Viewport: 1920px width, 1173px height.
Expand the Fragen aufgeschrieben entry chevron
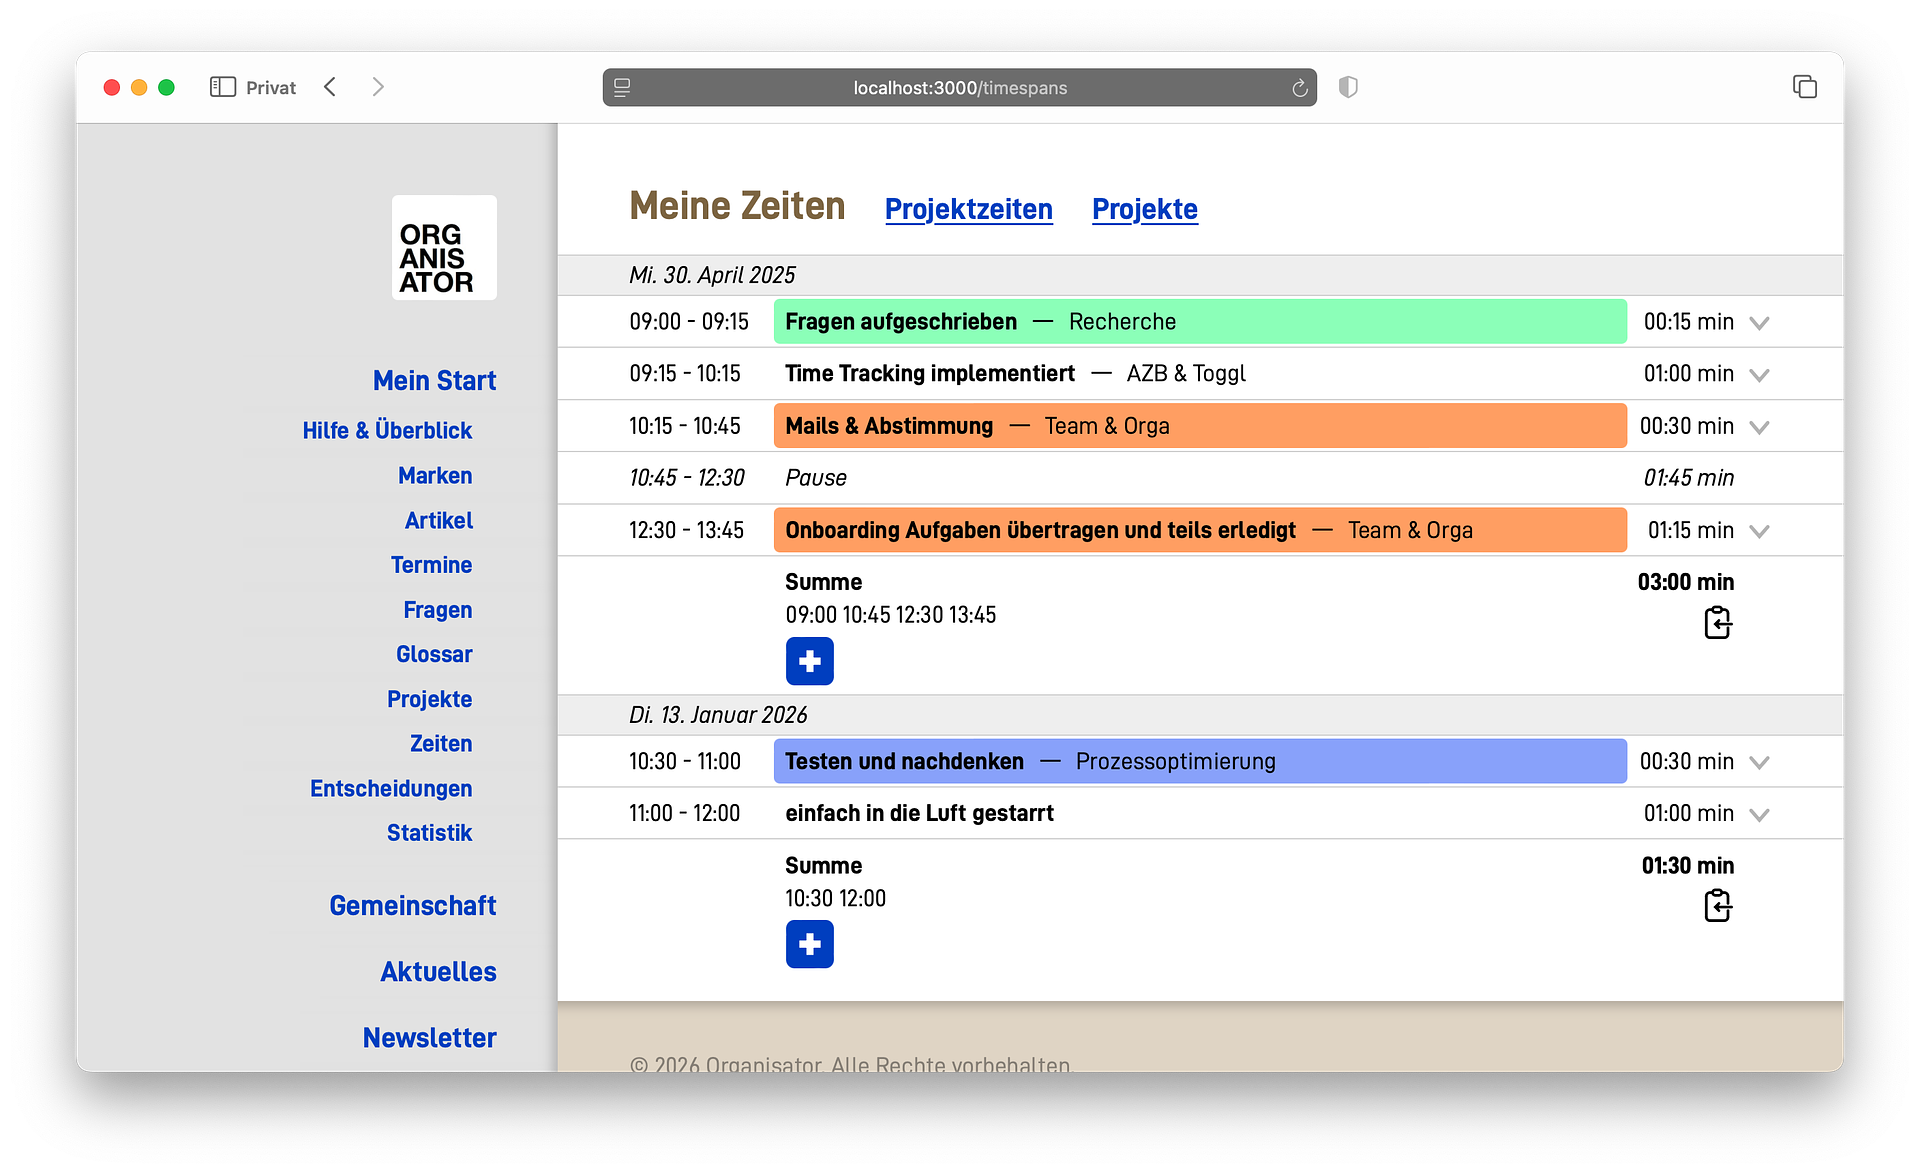coord(1759,323)
